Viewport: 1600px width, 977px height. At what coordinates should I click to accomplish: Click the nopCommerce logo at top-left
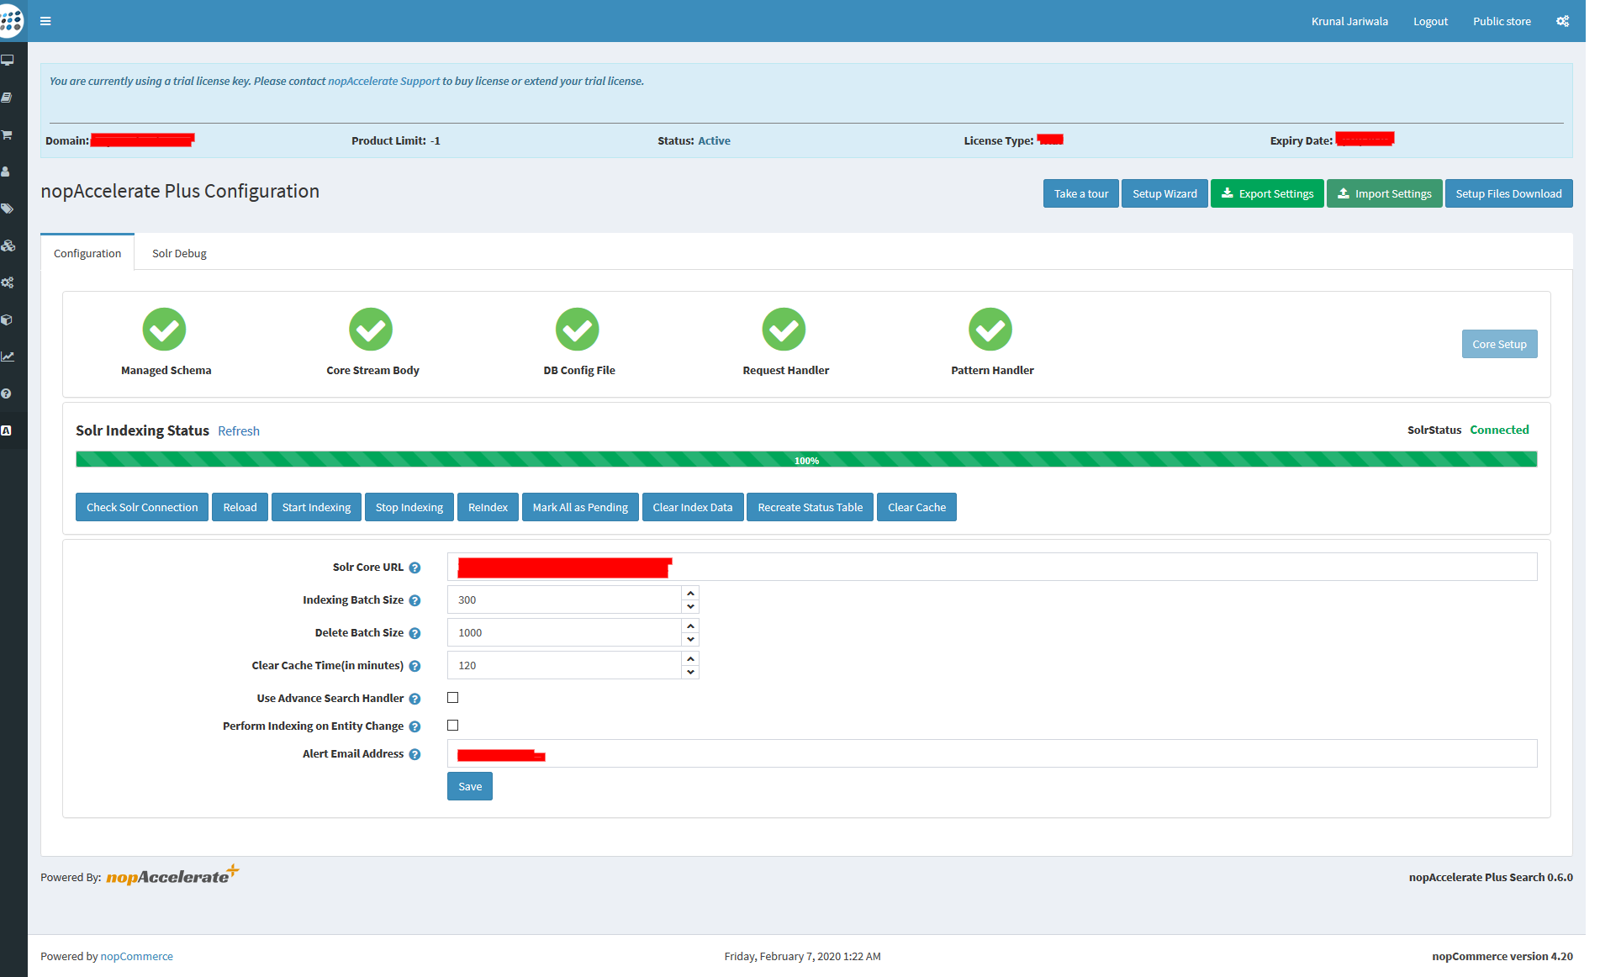[11, 20]
